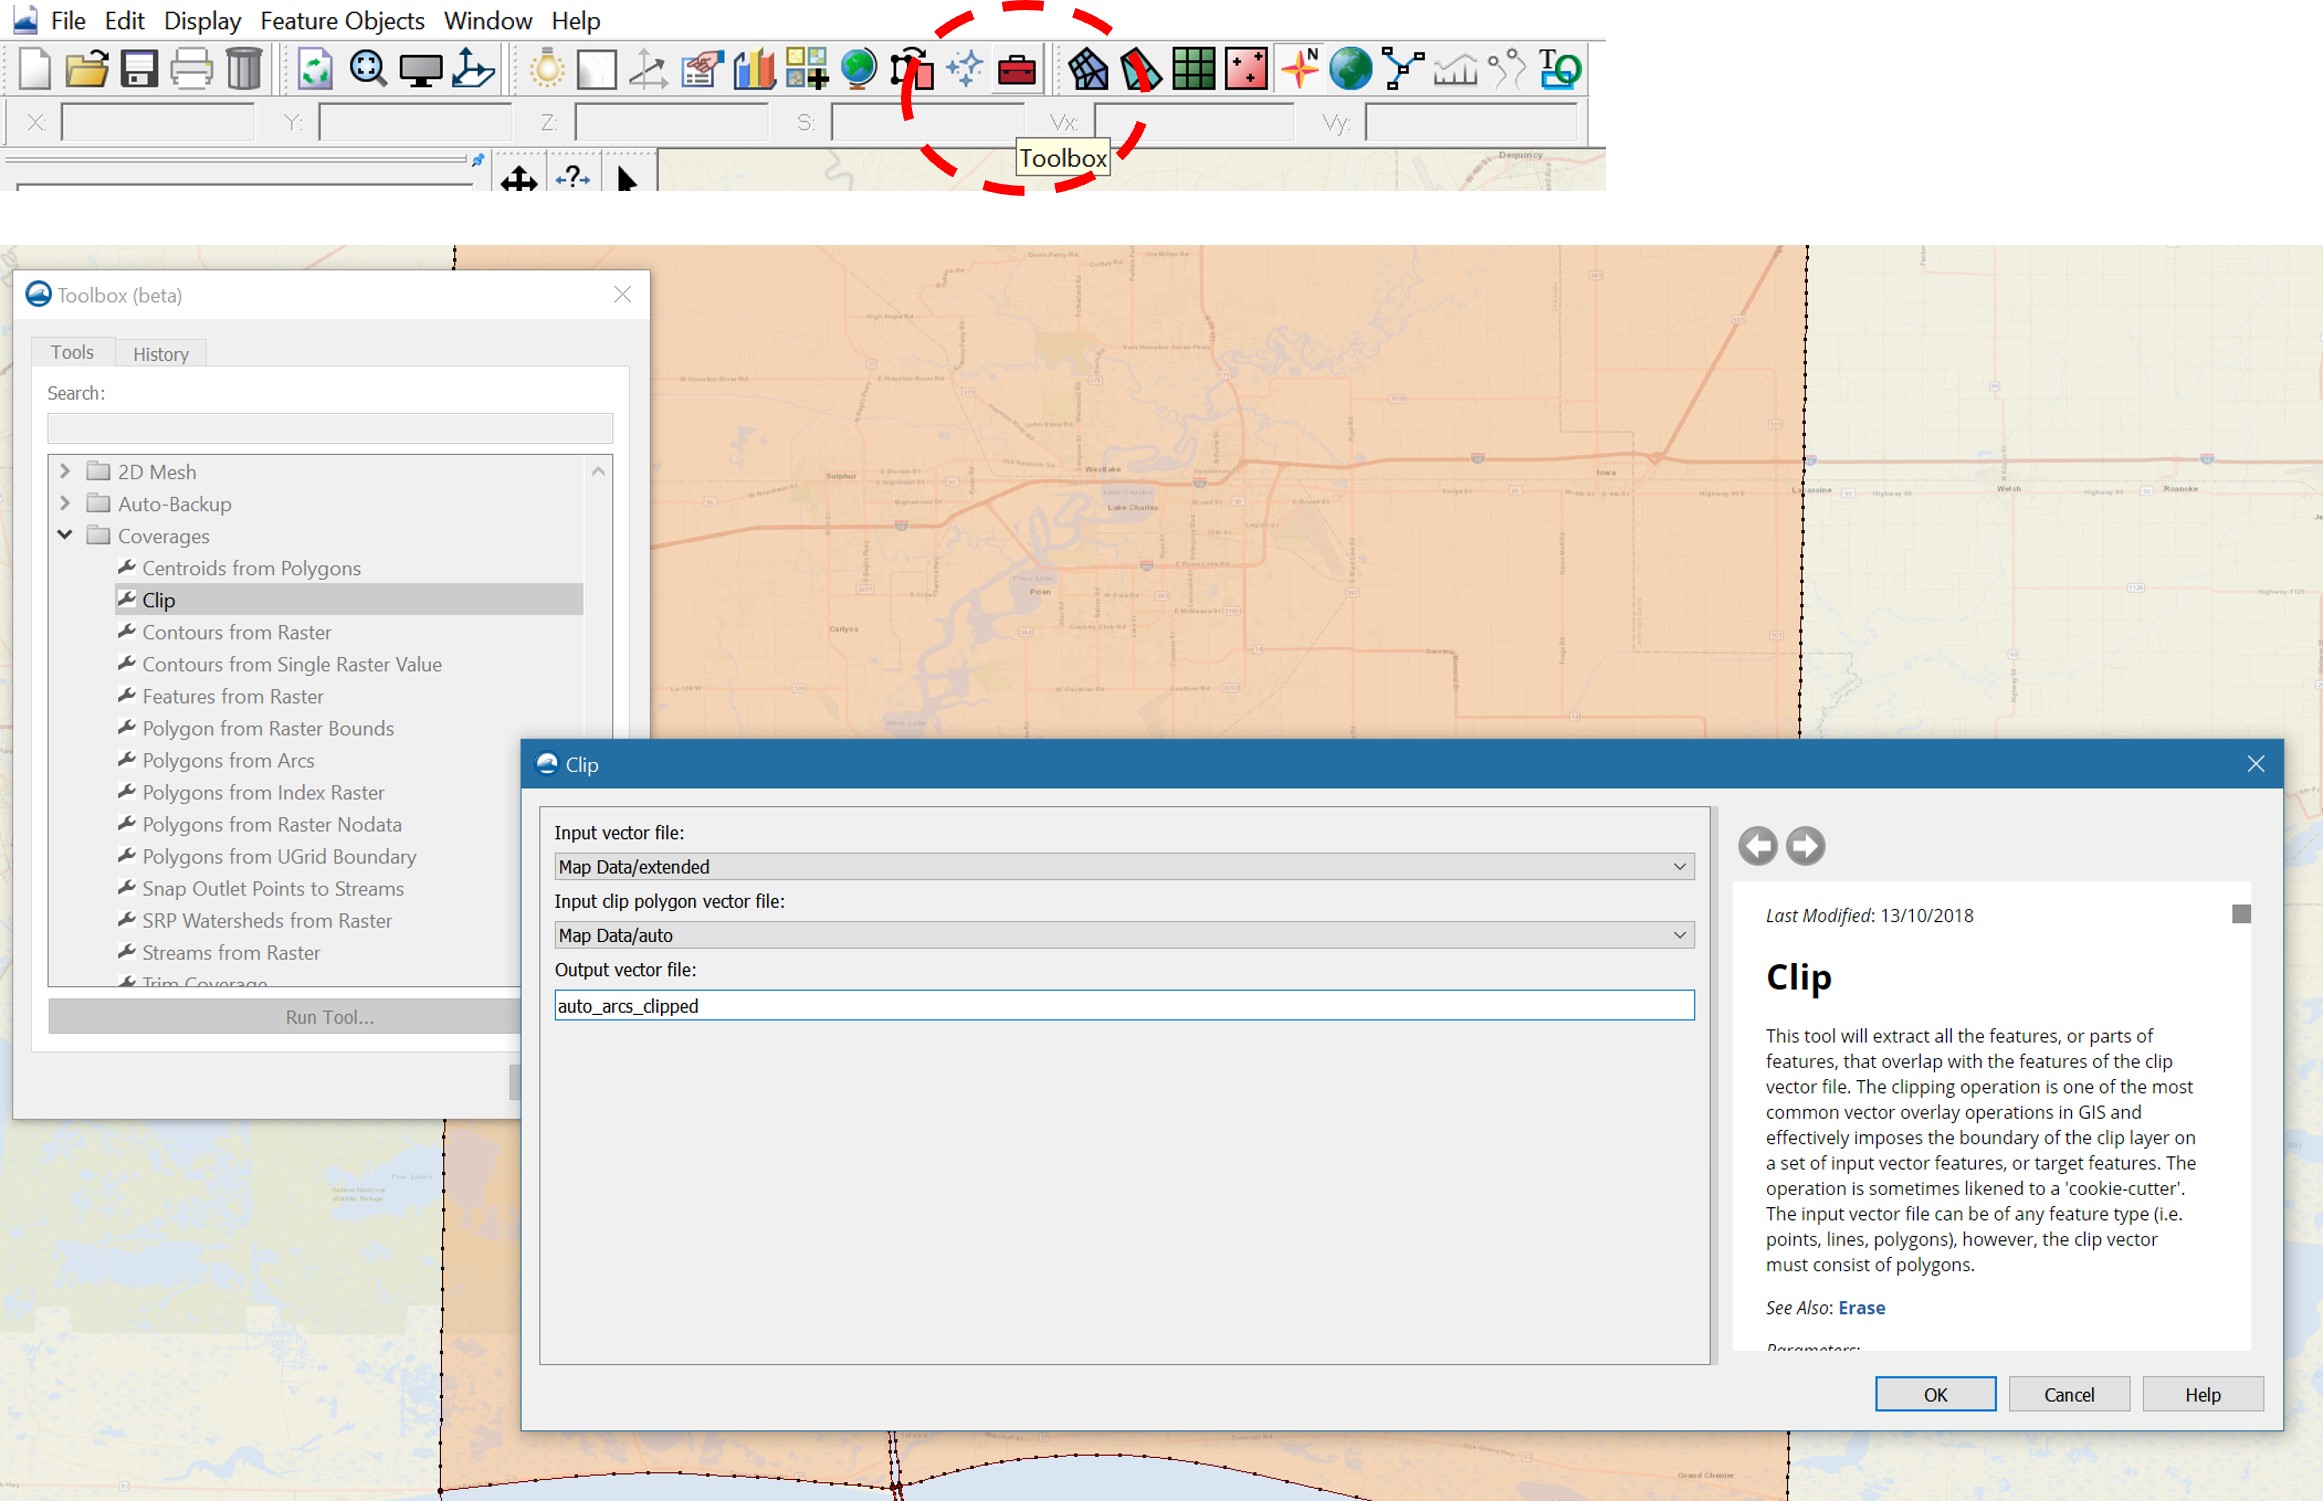Switch to the 2D Mesh module icon
The width and height of the screenshot is (2323, 1501).
point(1088,70)
